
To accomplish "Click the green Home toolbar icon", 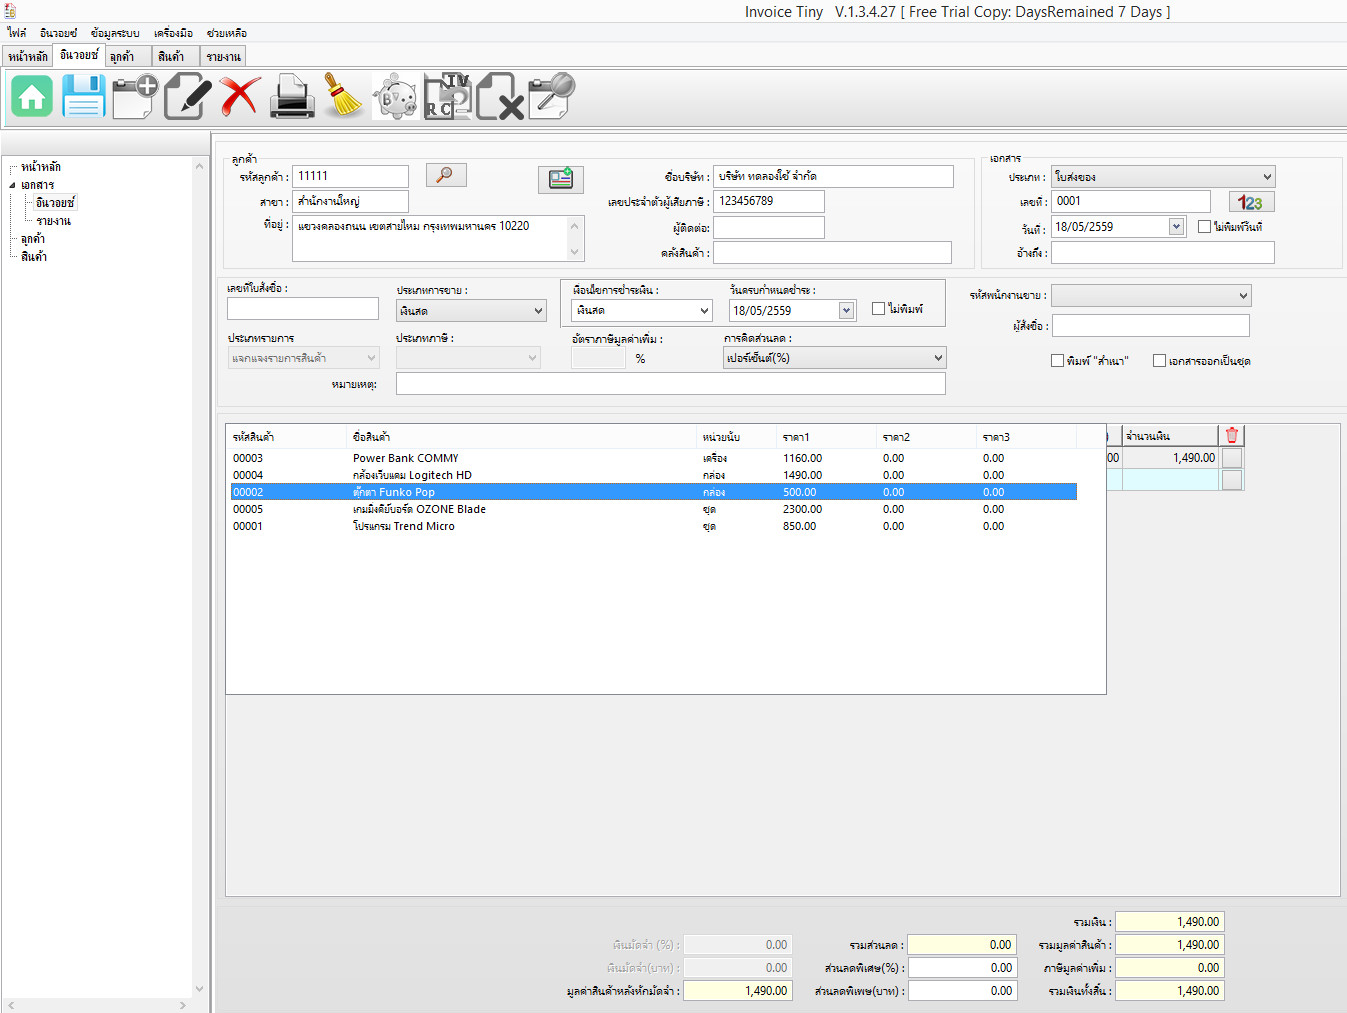I will (x=32, y=97).
